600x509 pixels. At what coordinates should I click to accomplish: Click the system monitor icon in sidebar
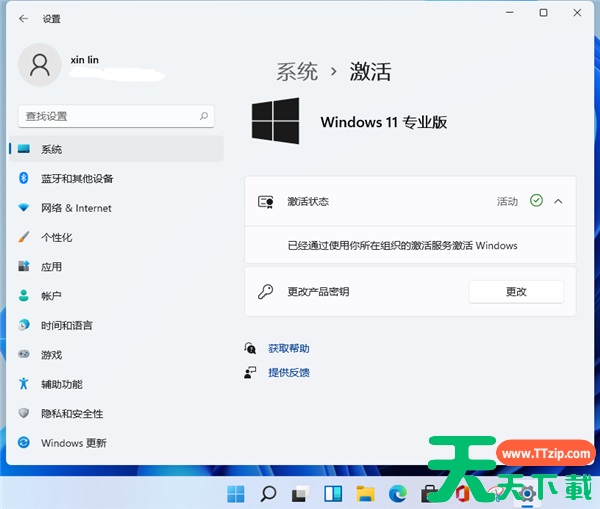click(24, 148)
